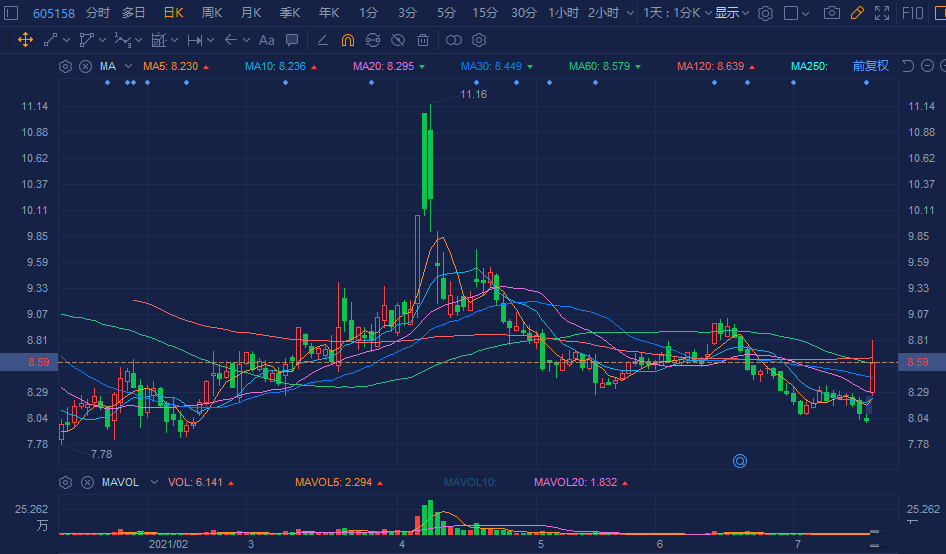Remove the MA indicator with its X icon
The height and width of the screenshot is (554, 946).
(86, 66)
